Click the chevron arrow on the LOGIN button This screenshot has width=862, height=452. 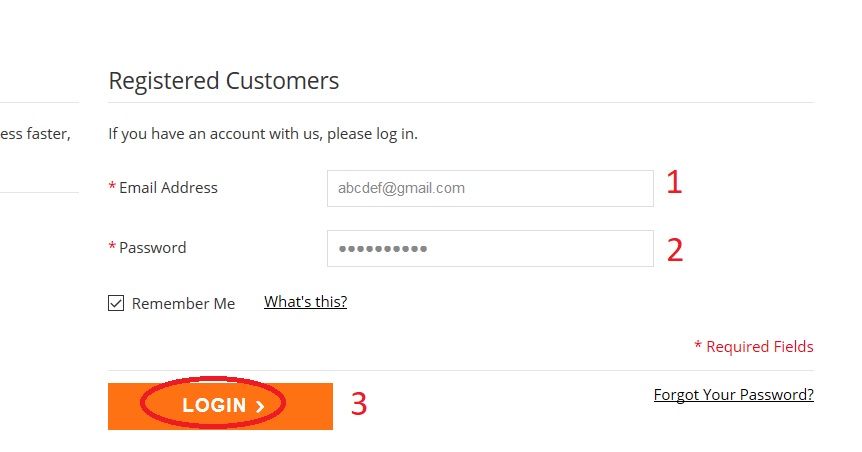[x=260, y=406]
